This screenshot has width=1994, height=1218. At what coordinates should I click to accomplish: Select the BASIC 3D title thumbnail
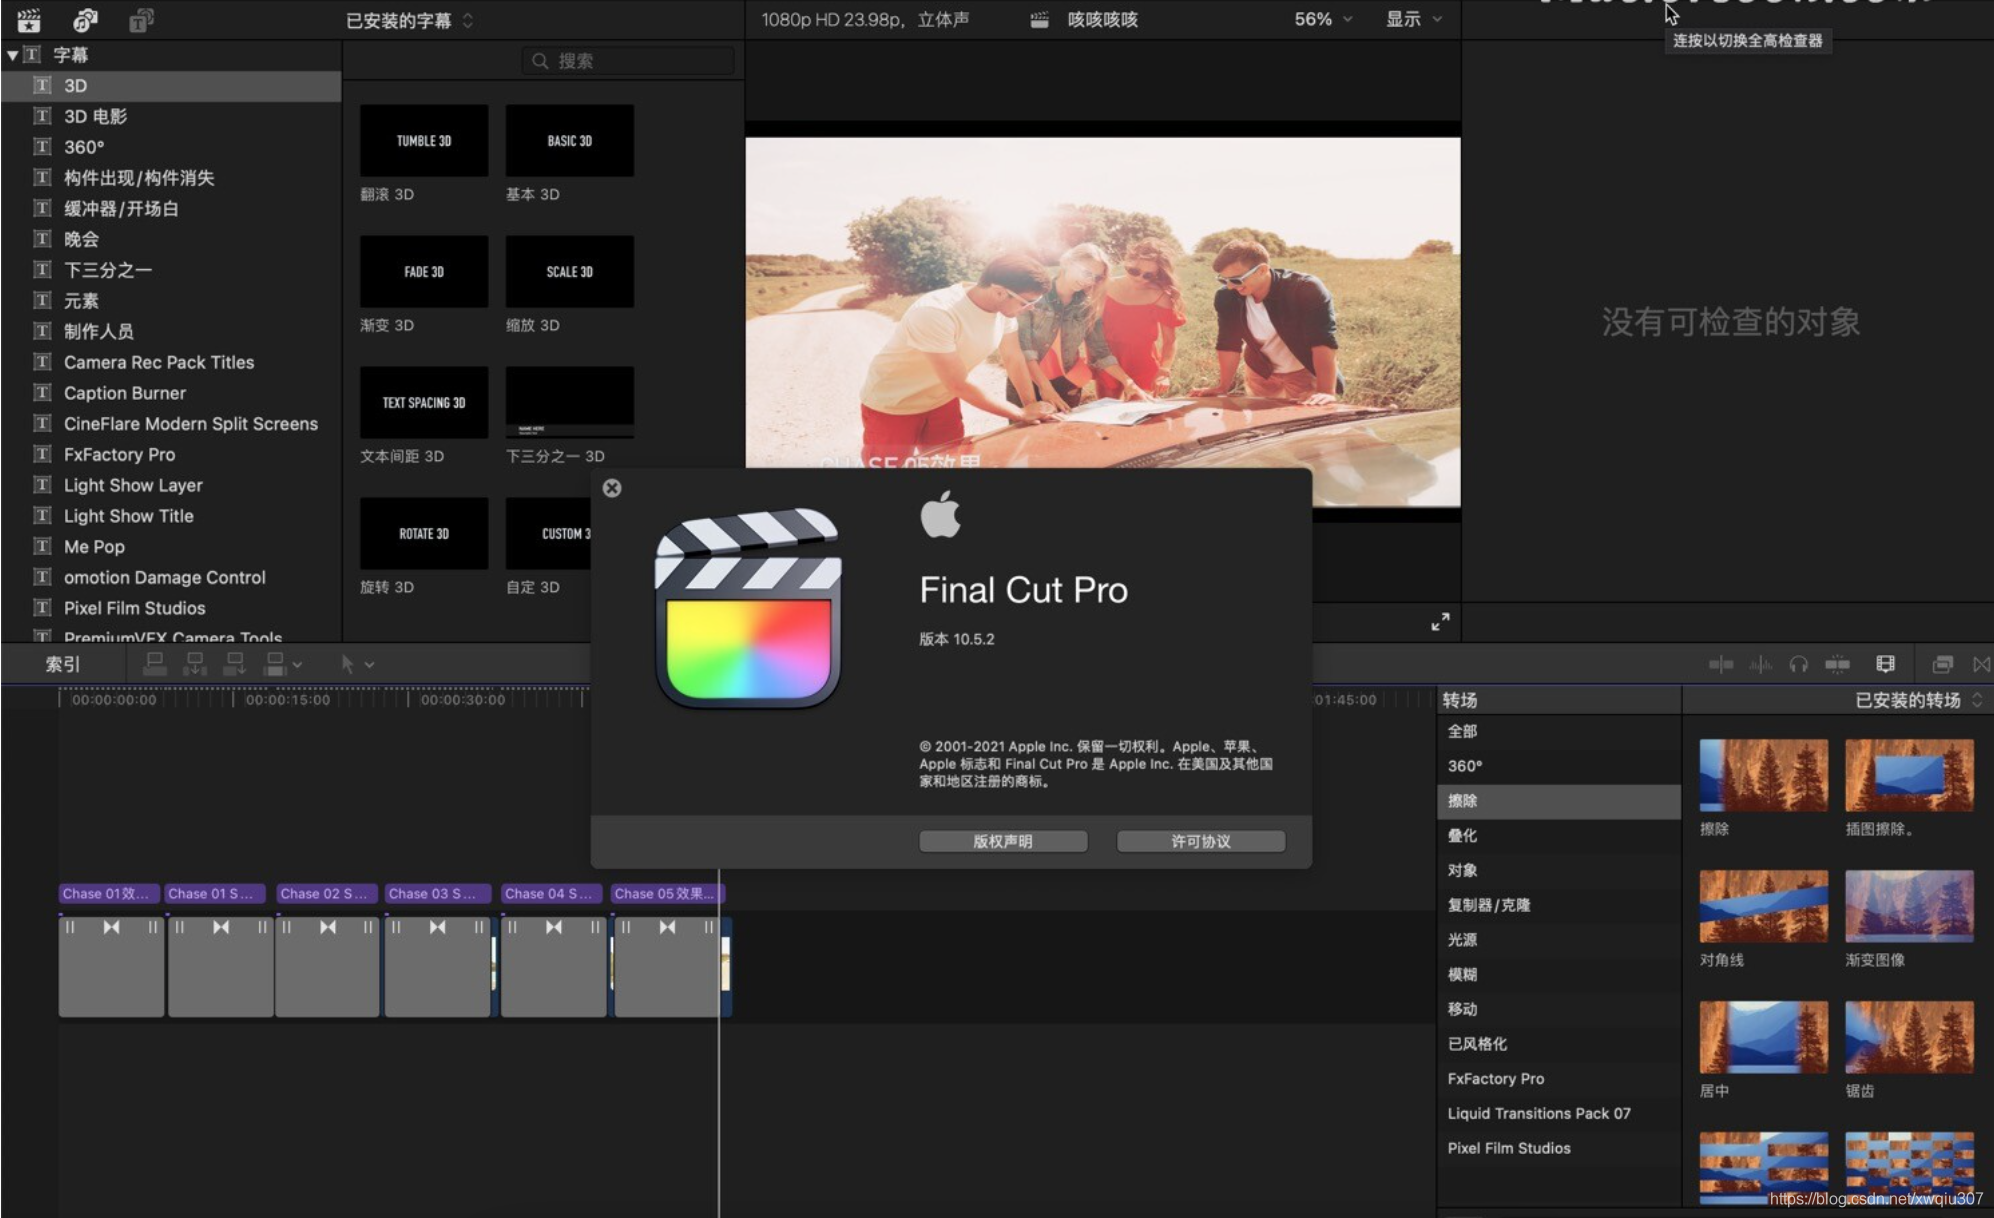point(570,141)
